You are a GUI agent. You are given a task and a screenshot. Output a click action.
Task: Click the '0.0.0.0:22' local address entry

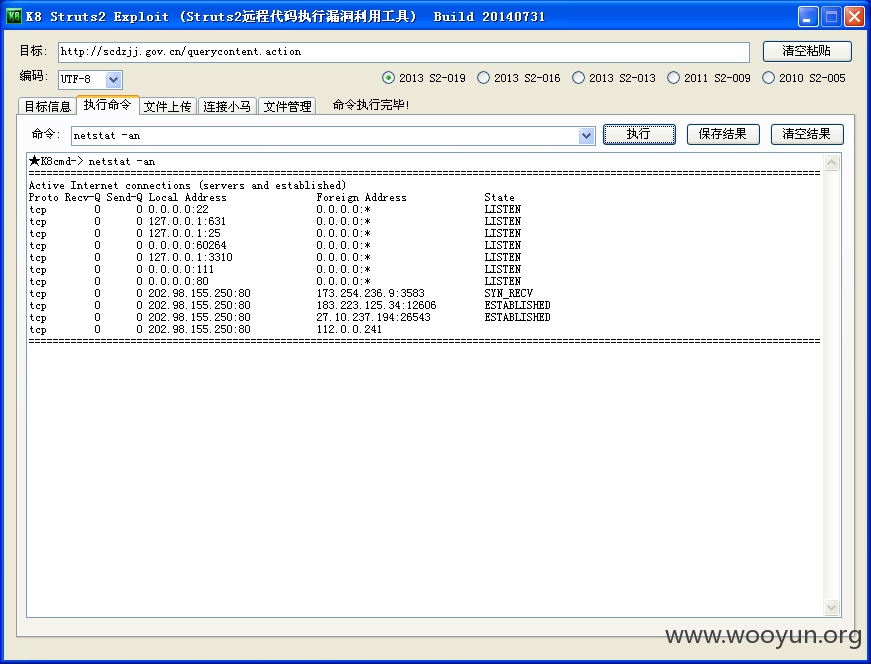pyautogui.click(x=178, y=209)
